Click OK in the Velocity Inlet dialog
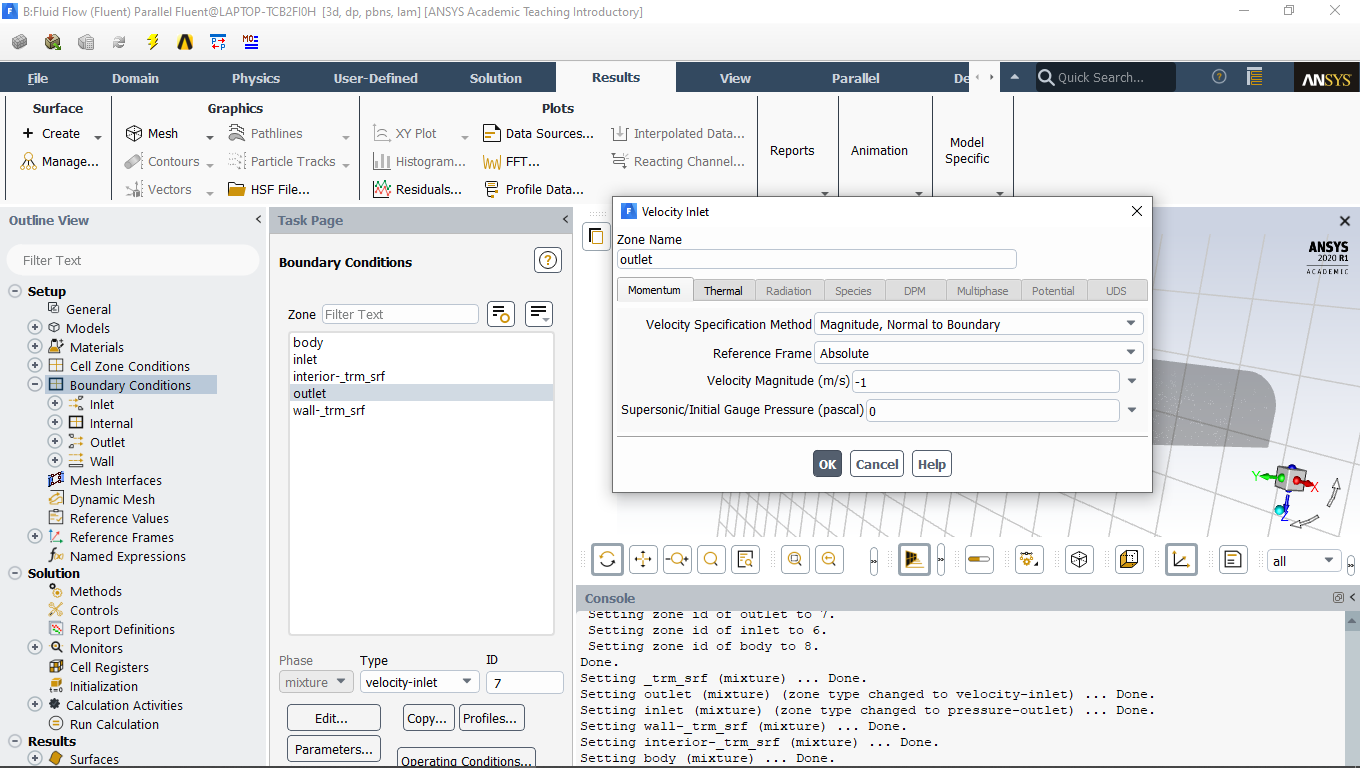 827,464
